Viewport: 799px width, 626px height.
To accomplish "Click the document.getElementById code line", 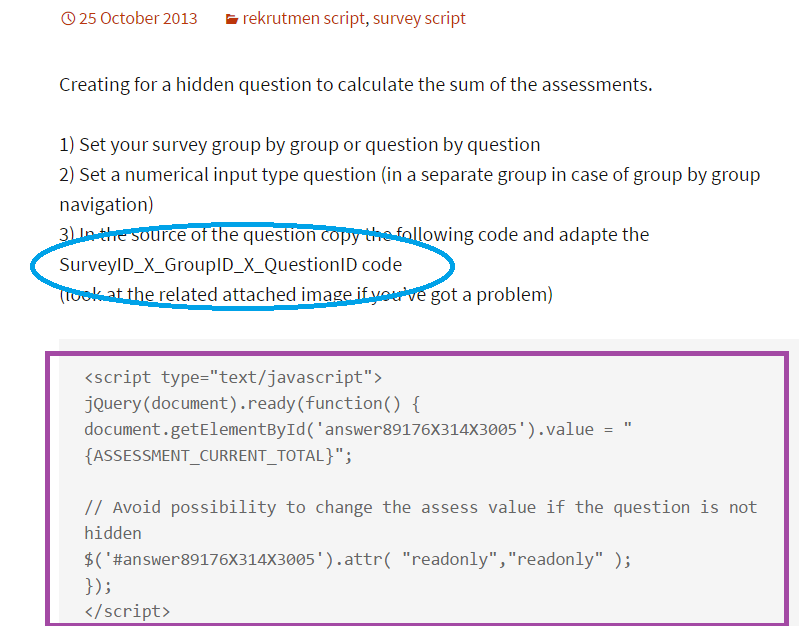I will point(357,429).
